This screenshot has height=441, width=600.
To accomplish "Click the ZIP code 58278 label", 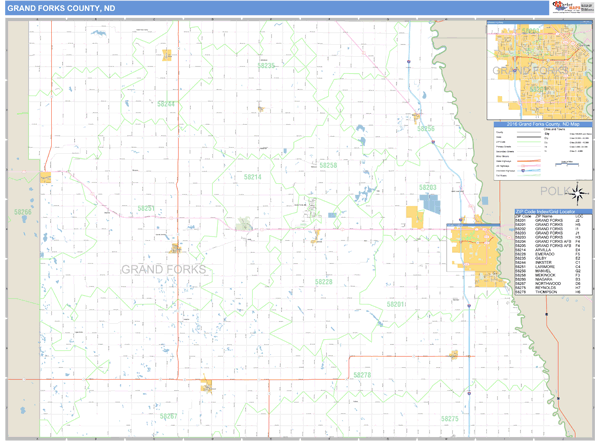I will [362, 374].
